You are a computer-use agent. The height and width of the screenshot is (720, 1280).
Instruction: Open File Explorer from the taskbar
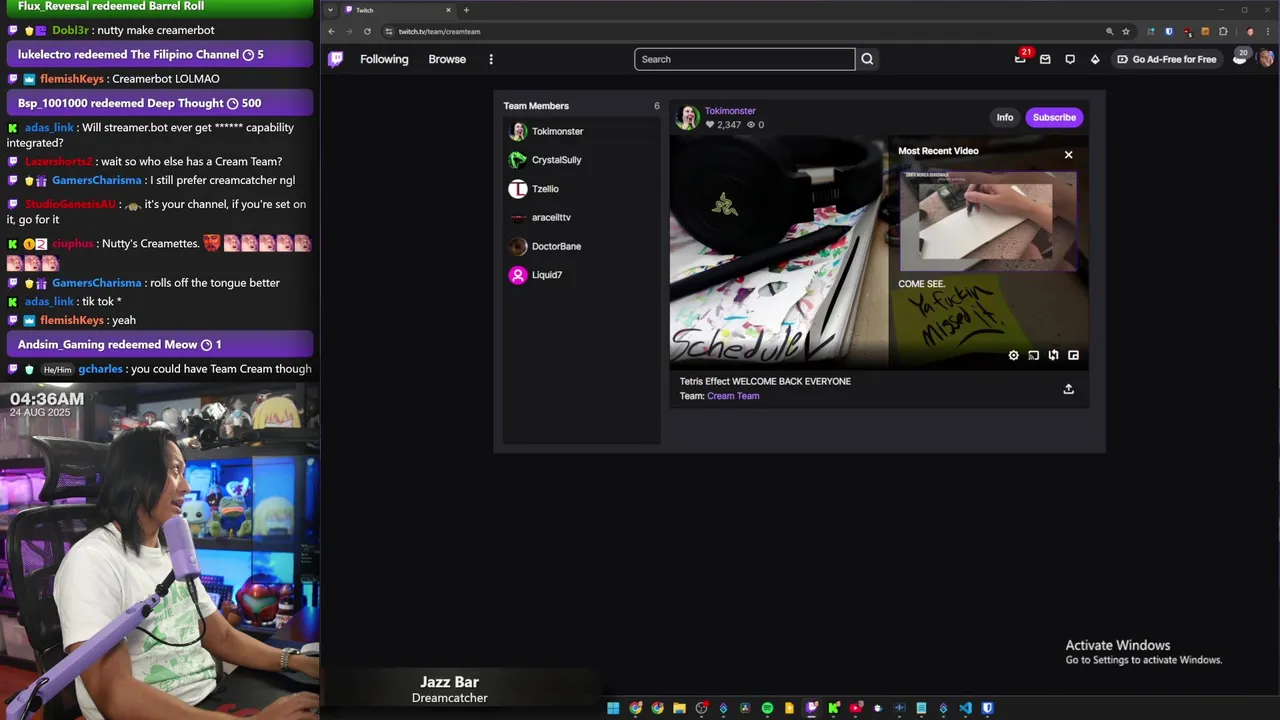click(679, 708)
